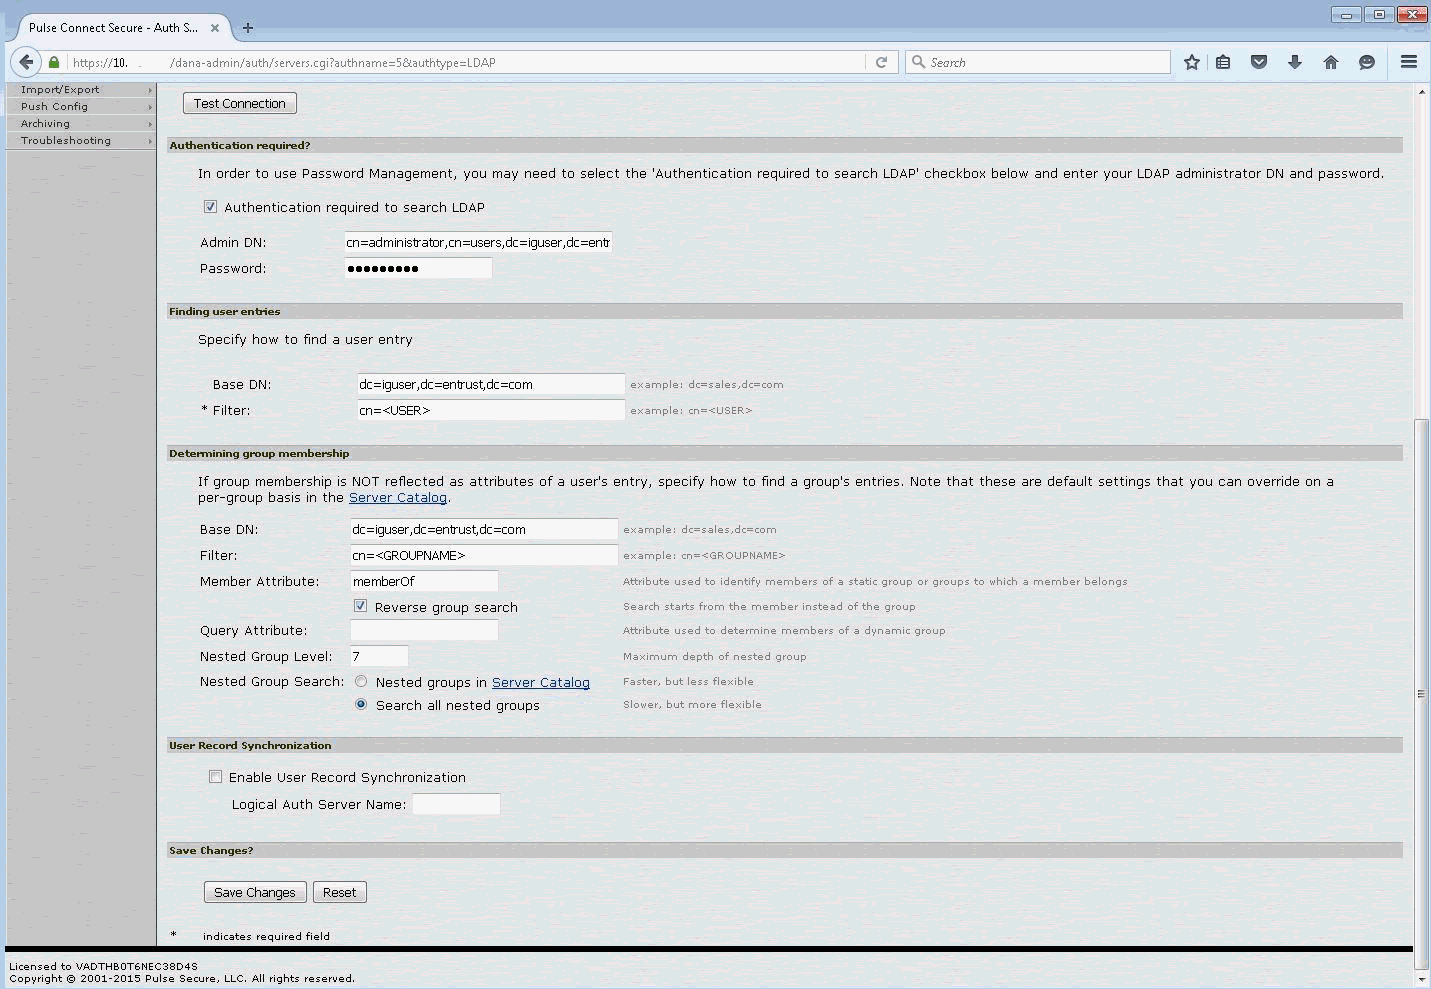
Task: Expand the Push Config sidebar menu
Action: click(80, 107)
